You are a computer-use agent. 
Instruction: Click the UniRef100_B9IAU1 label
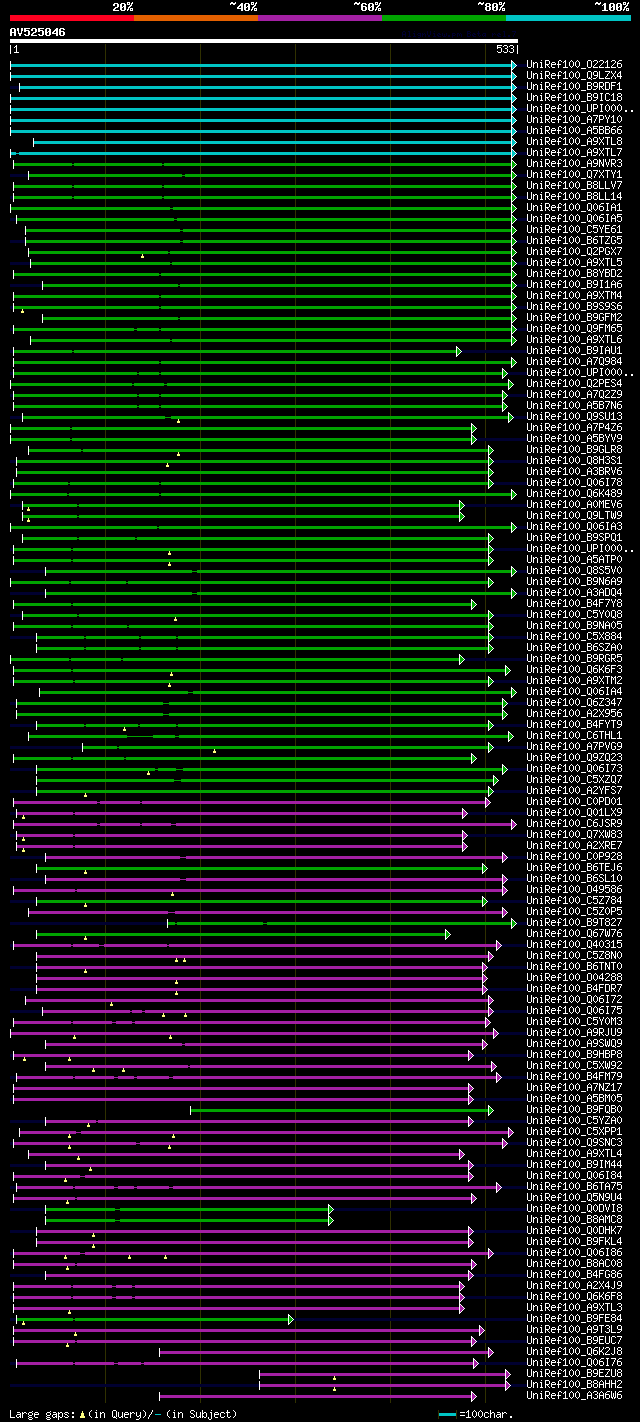coord(574,350)
